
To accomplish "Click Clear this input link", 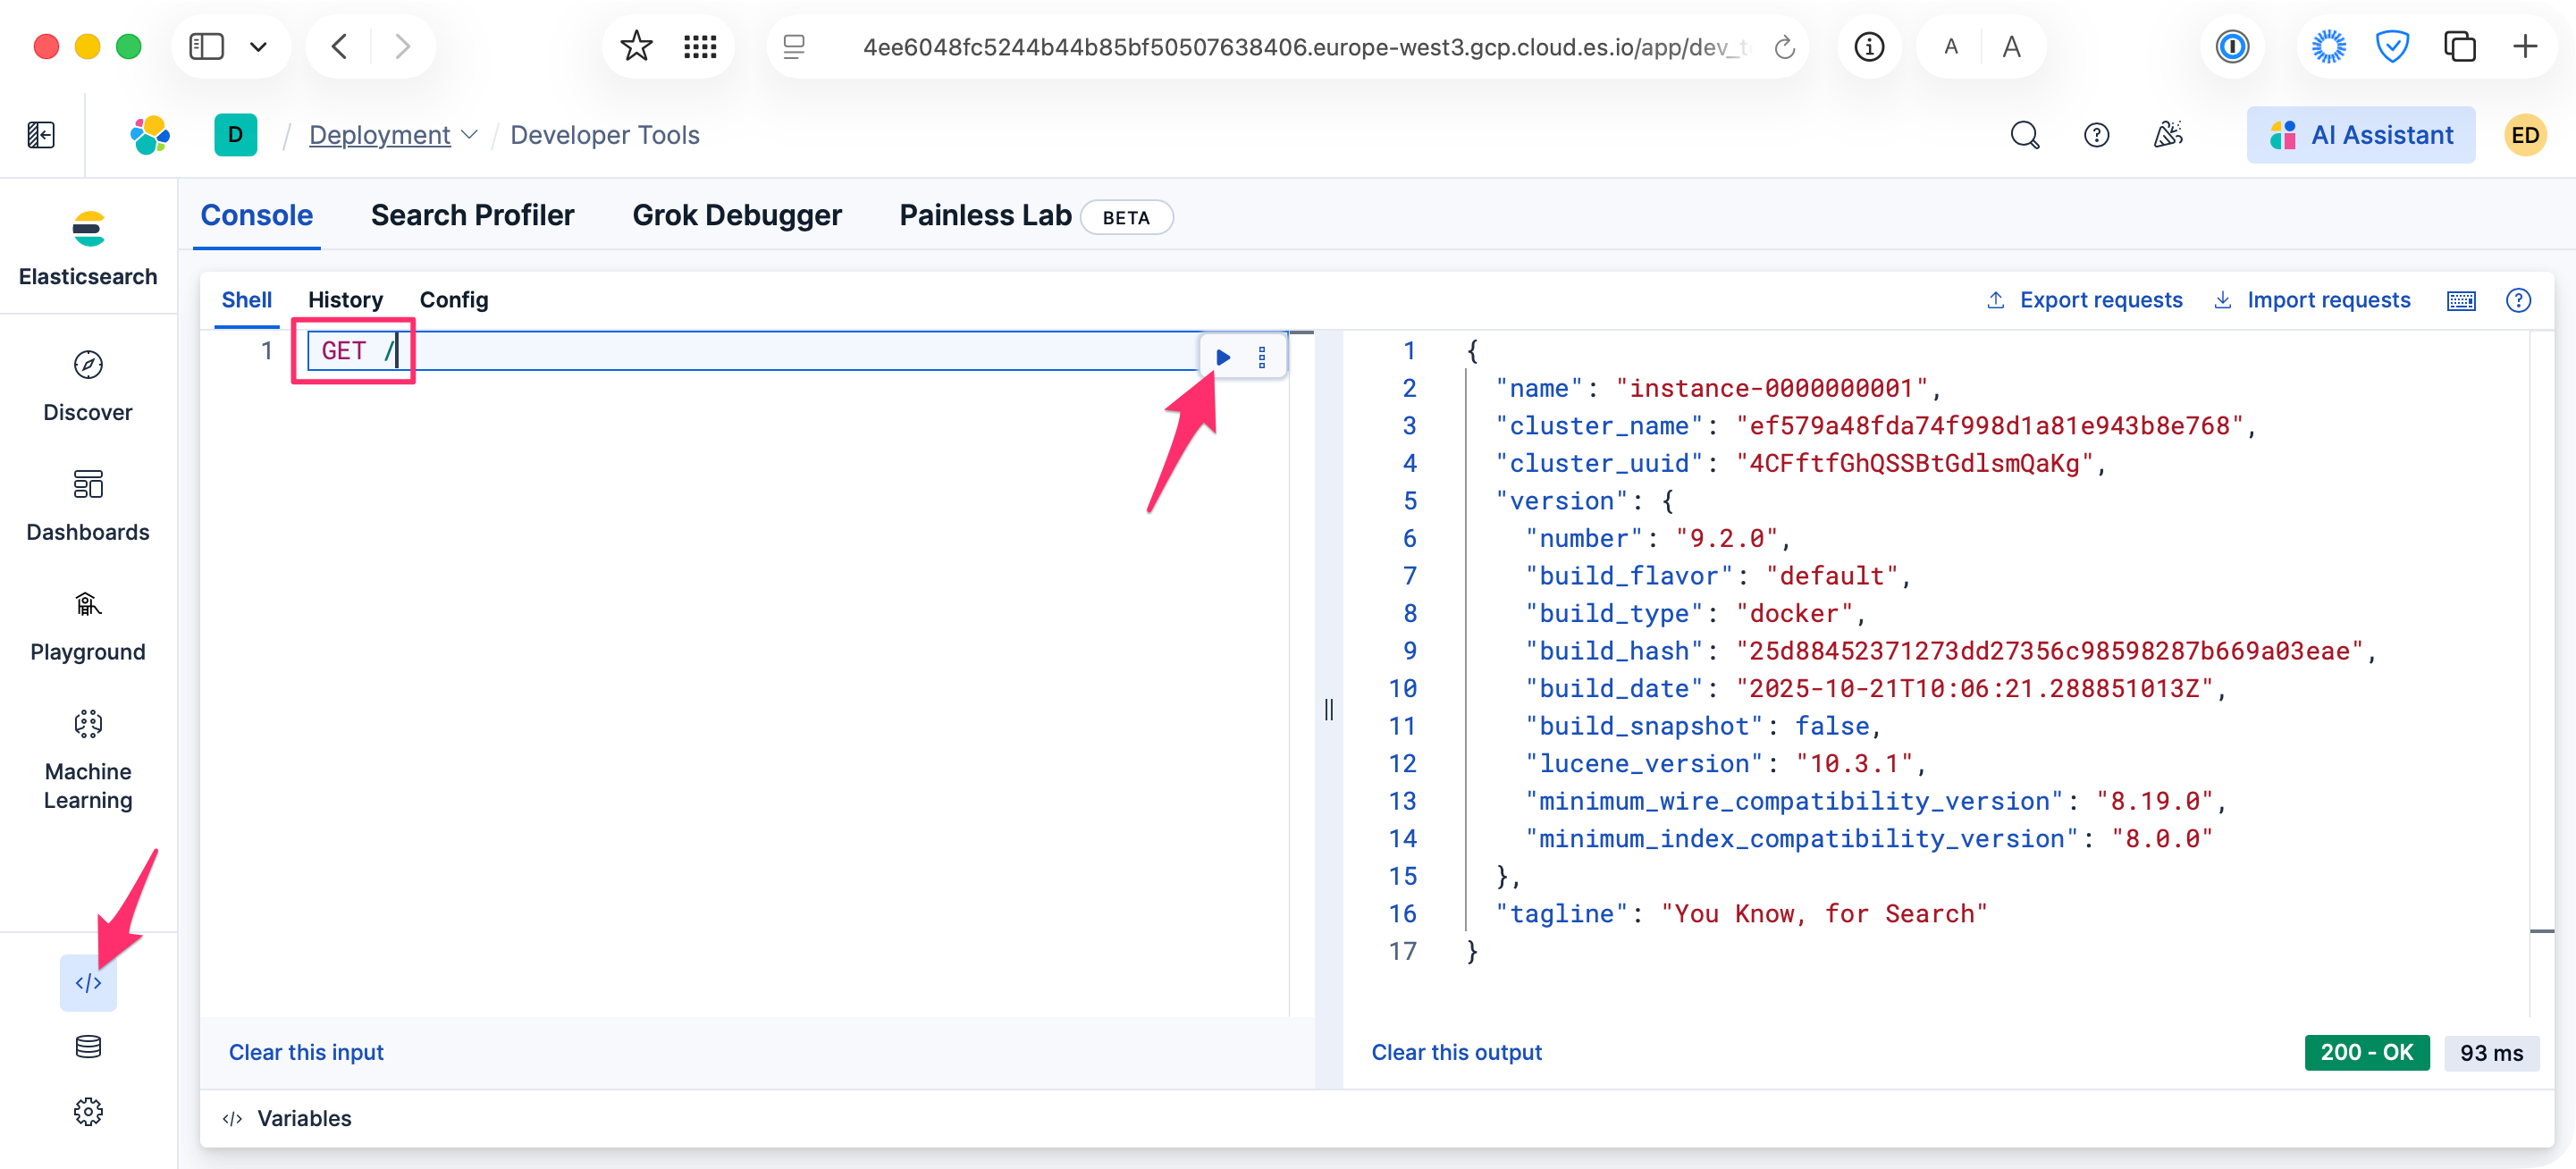I will pyautogui.click(x=306, y=1052).
